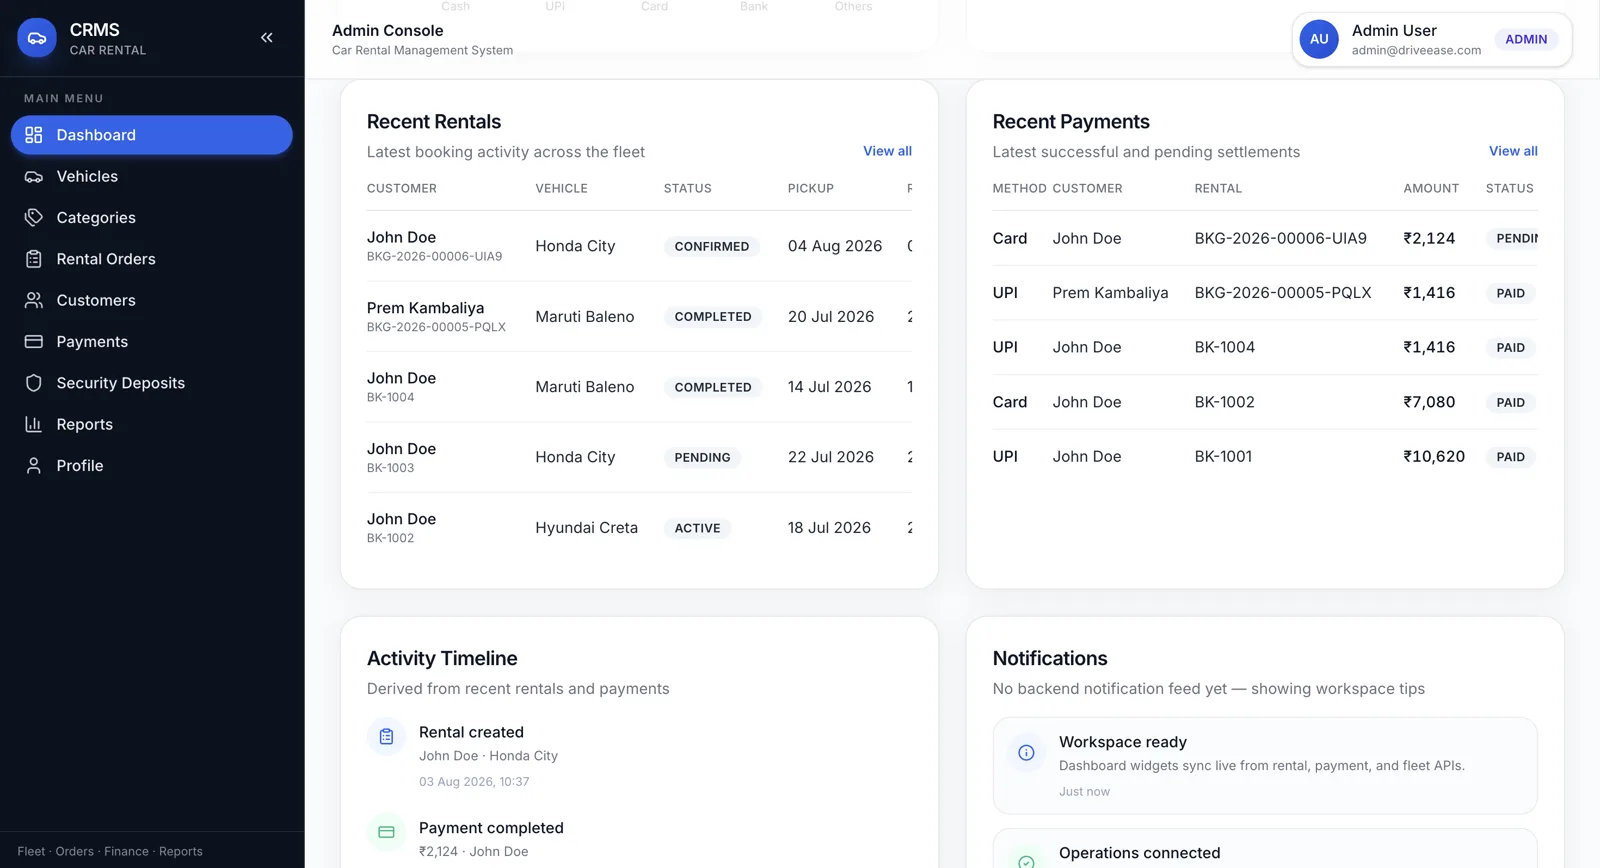Viewport: 1600px width, 868px height.
Task: Click Prem Kambaliya in Recent Rentals
Action: [425, 308]
